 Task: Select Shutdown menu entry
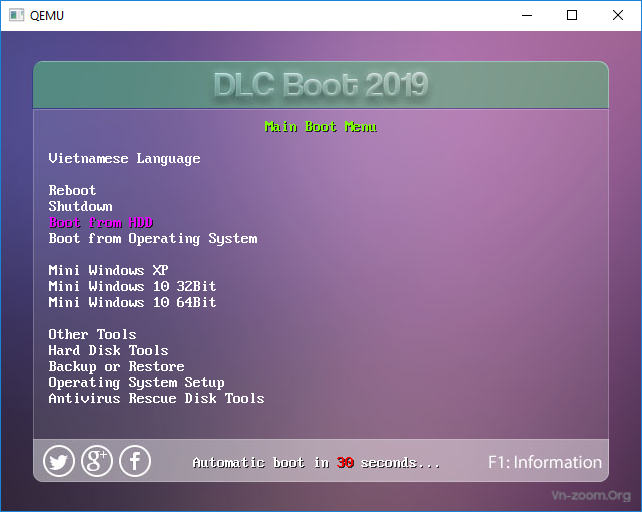pyautogui.click(x=80, y=206)
